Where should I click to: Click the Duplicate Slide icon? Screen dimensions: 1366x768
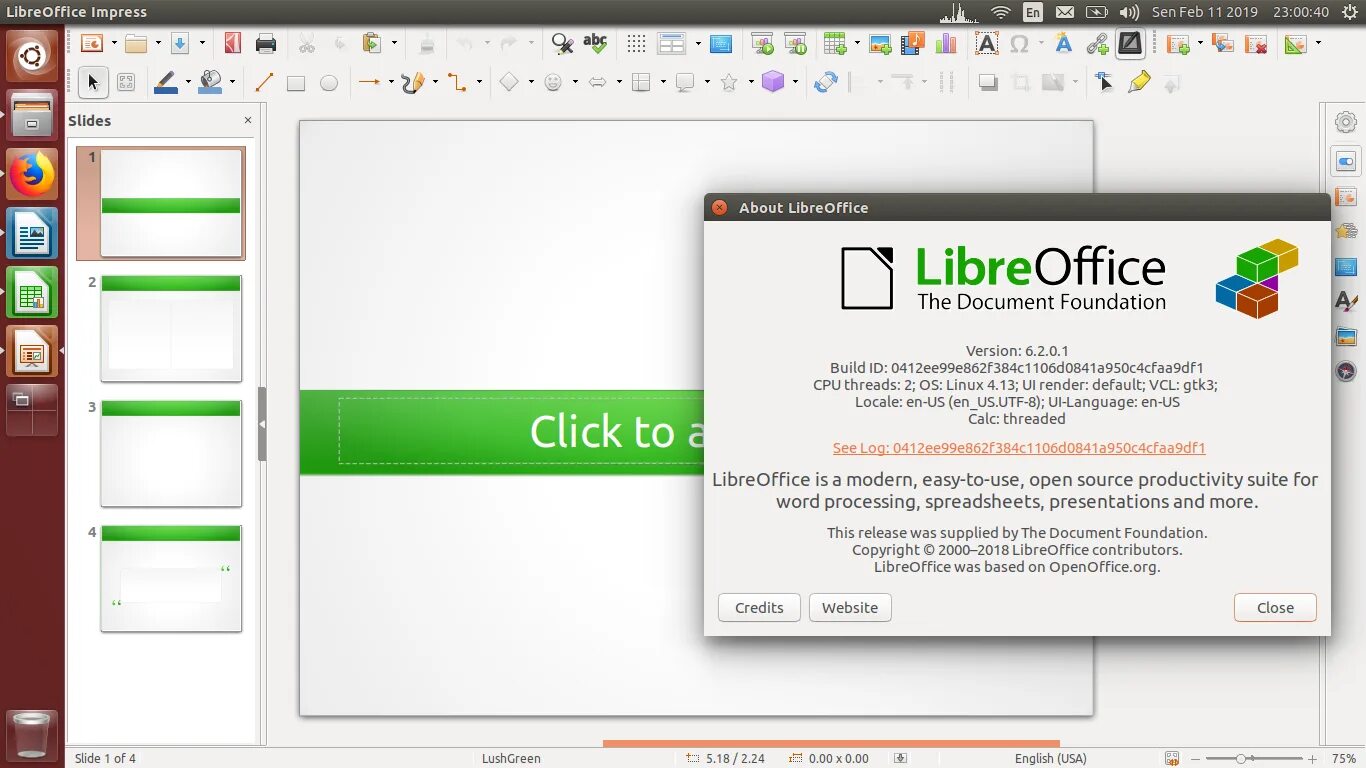click(1222, 43)
